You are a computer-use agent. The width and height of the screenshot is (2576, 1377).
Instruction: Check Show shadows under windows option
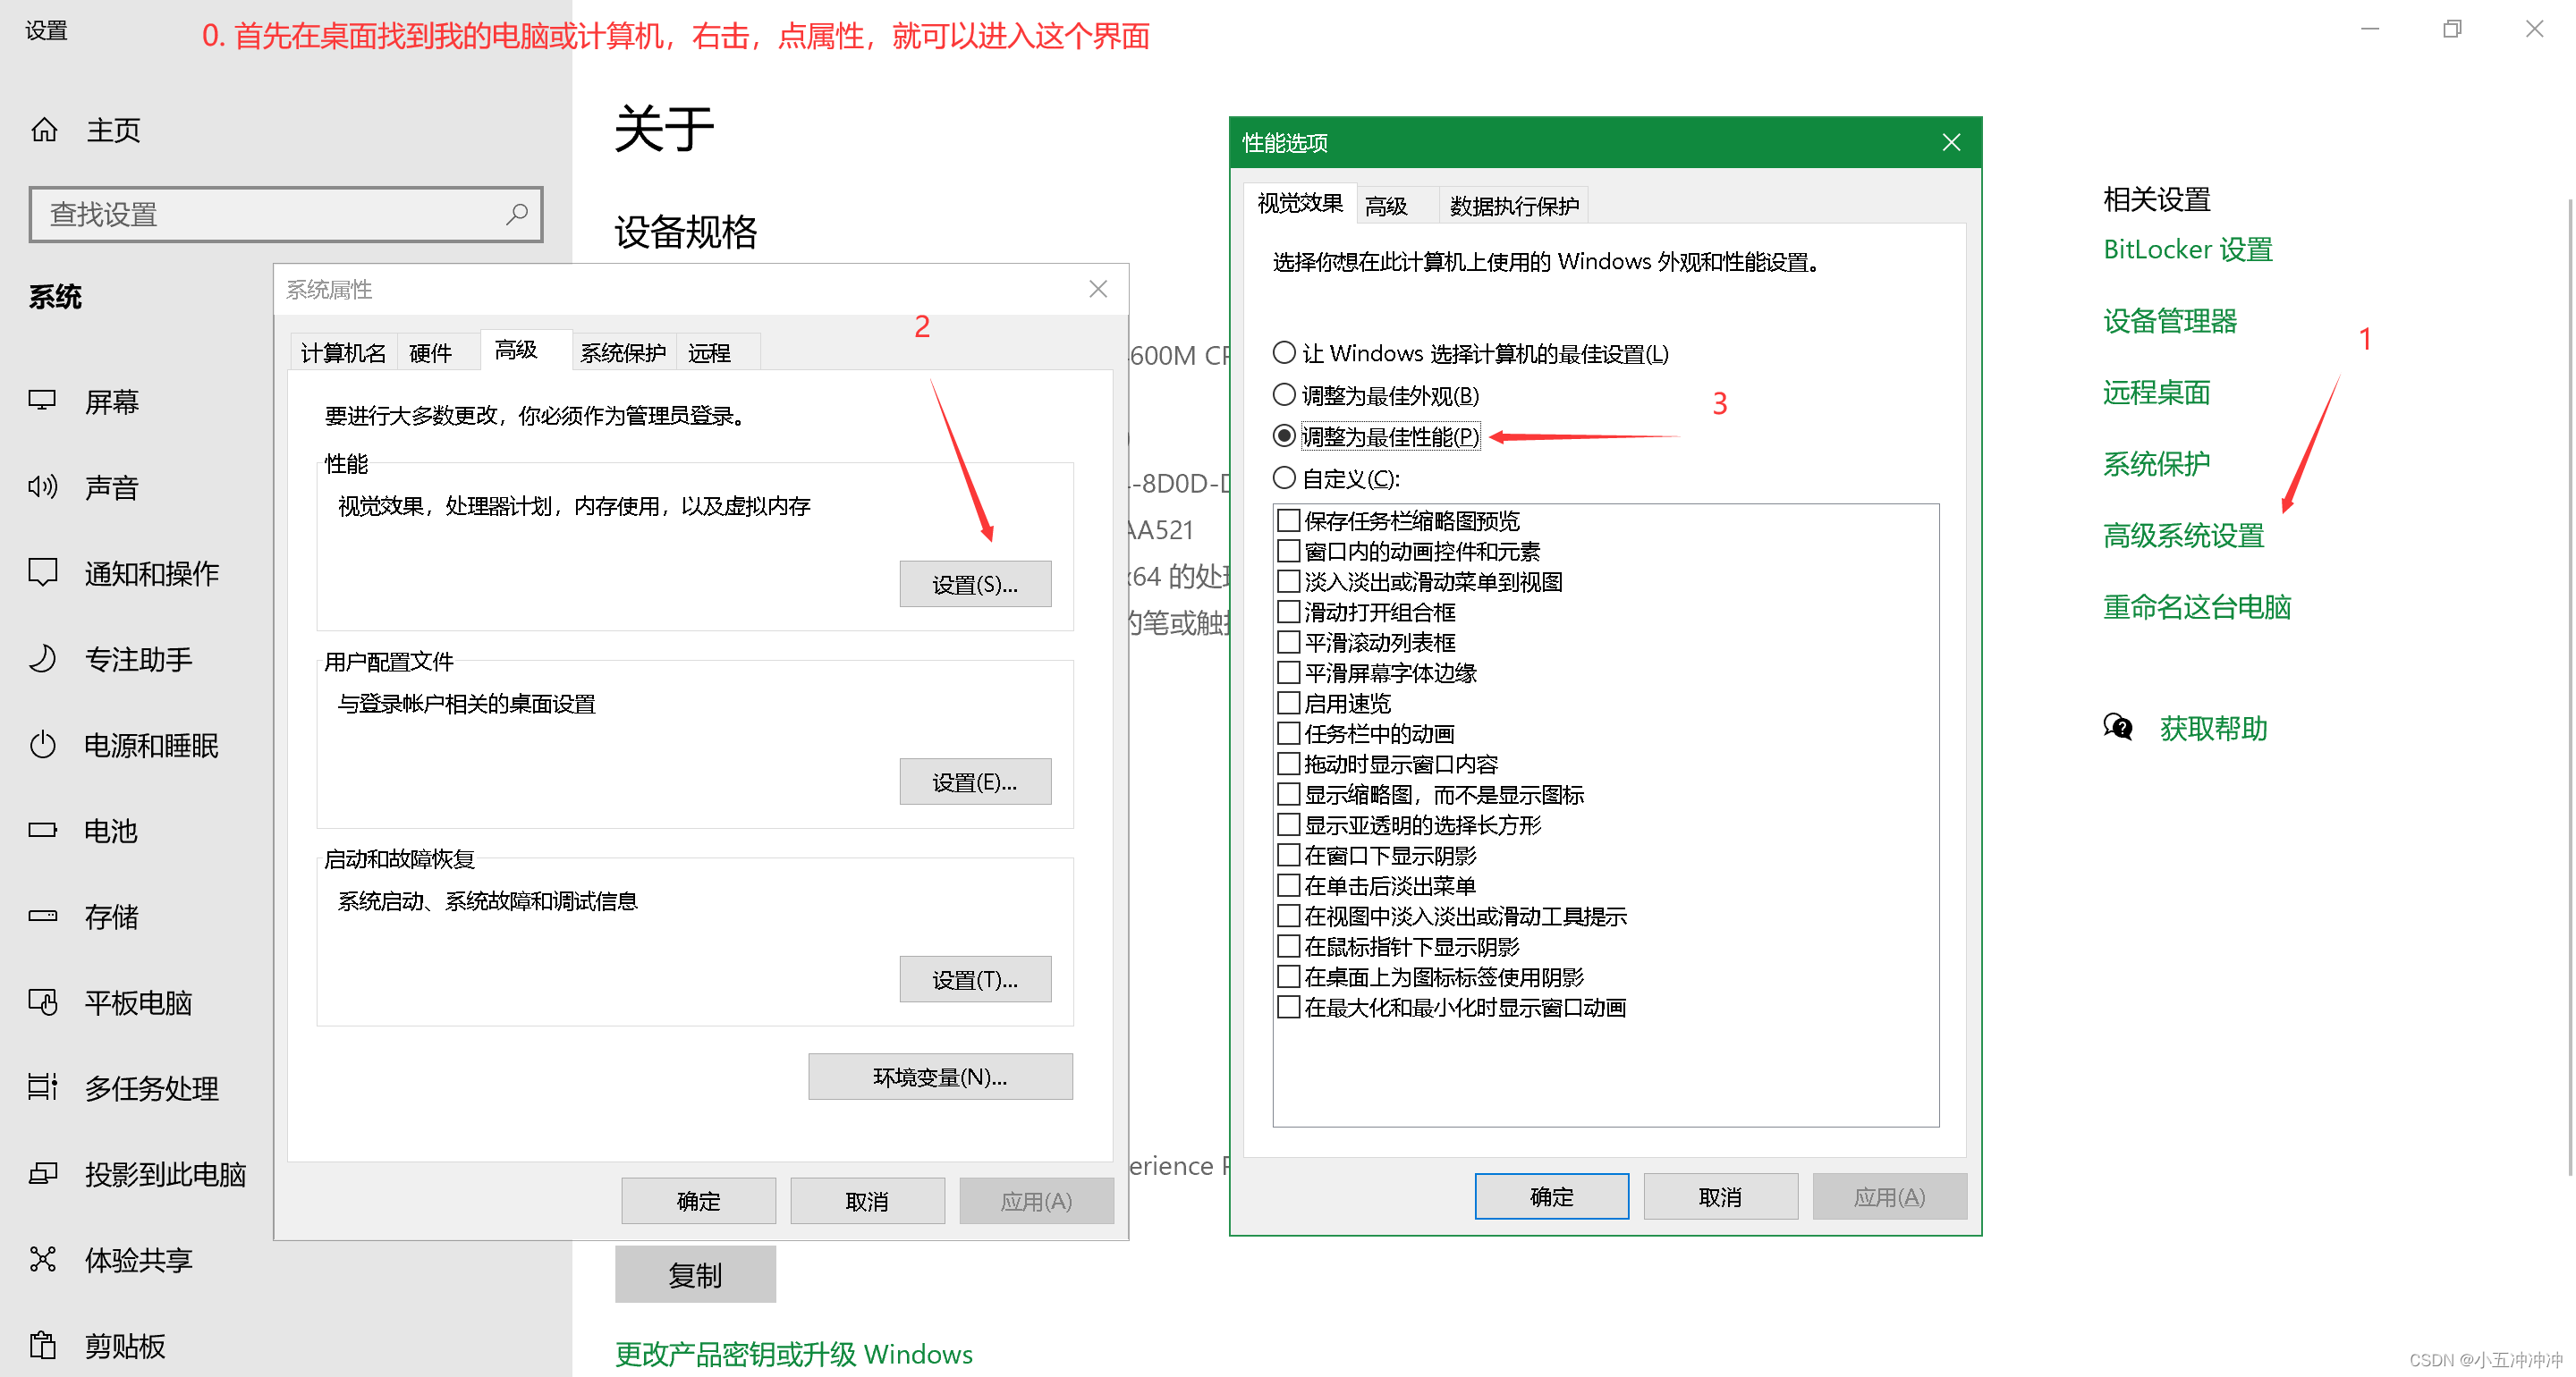click(1289, 855)
